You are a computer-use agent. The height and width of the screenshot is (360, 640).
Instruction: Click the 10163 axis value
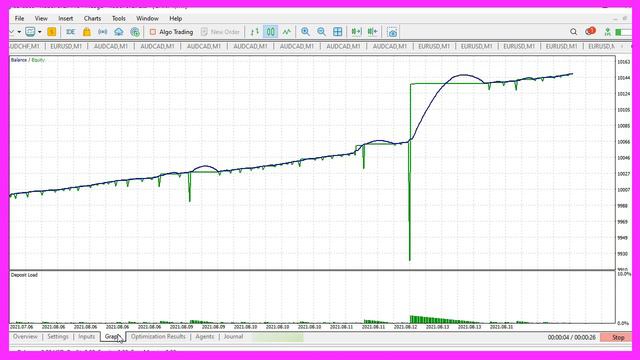click(623, 62)
